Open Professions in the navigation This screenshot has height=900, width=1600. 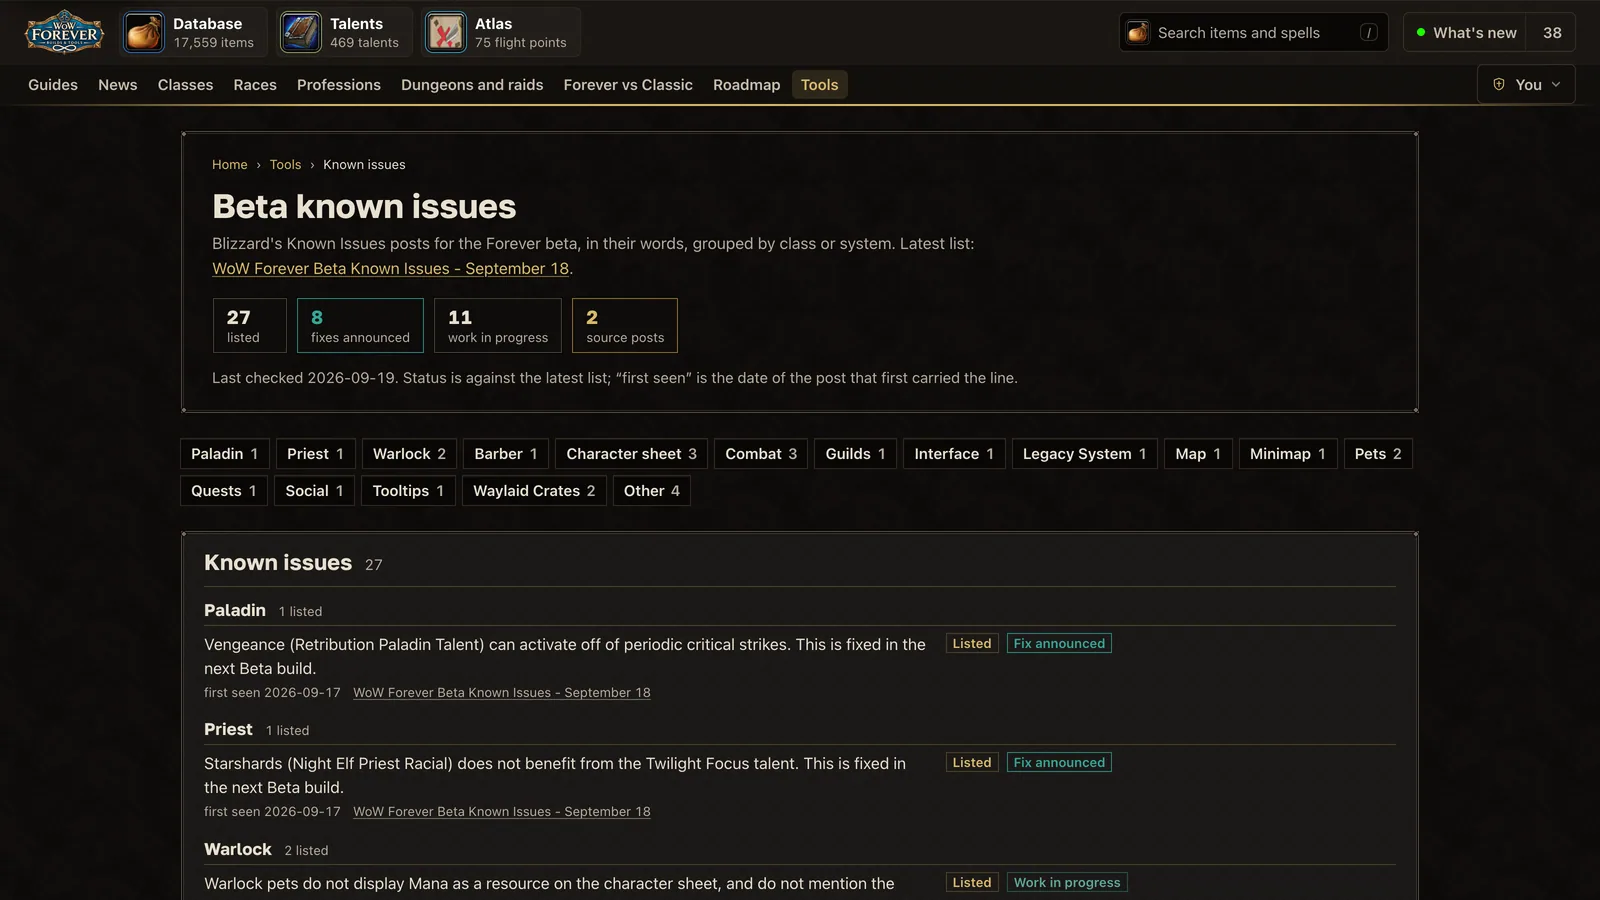pos(339,85)
